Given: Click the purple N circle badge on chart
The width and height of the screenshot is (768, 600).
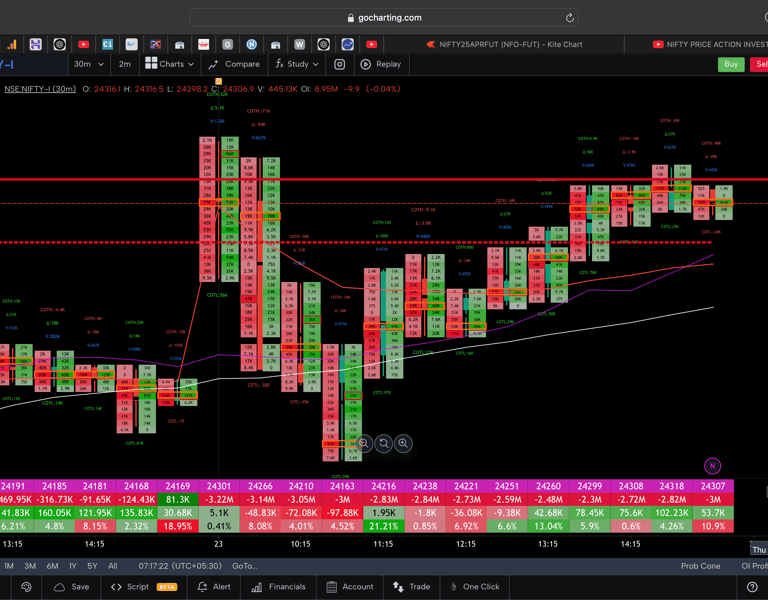Looking at the screenshot, I should click(712, 466).
